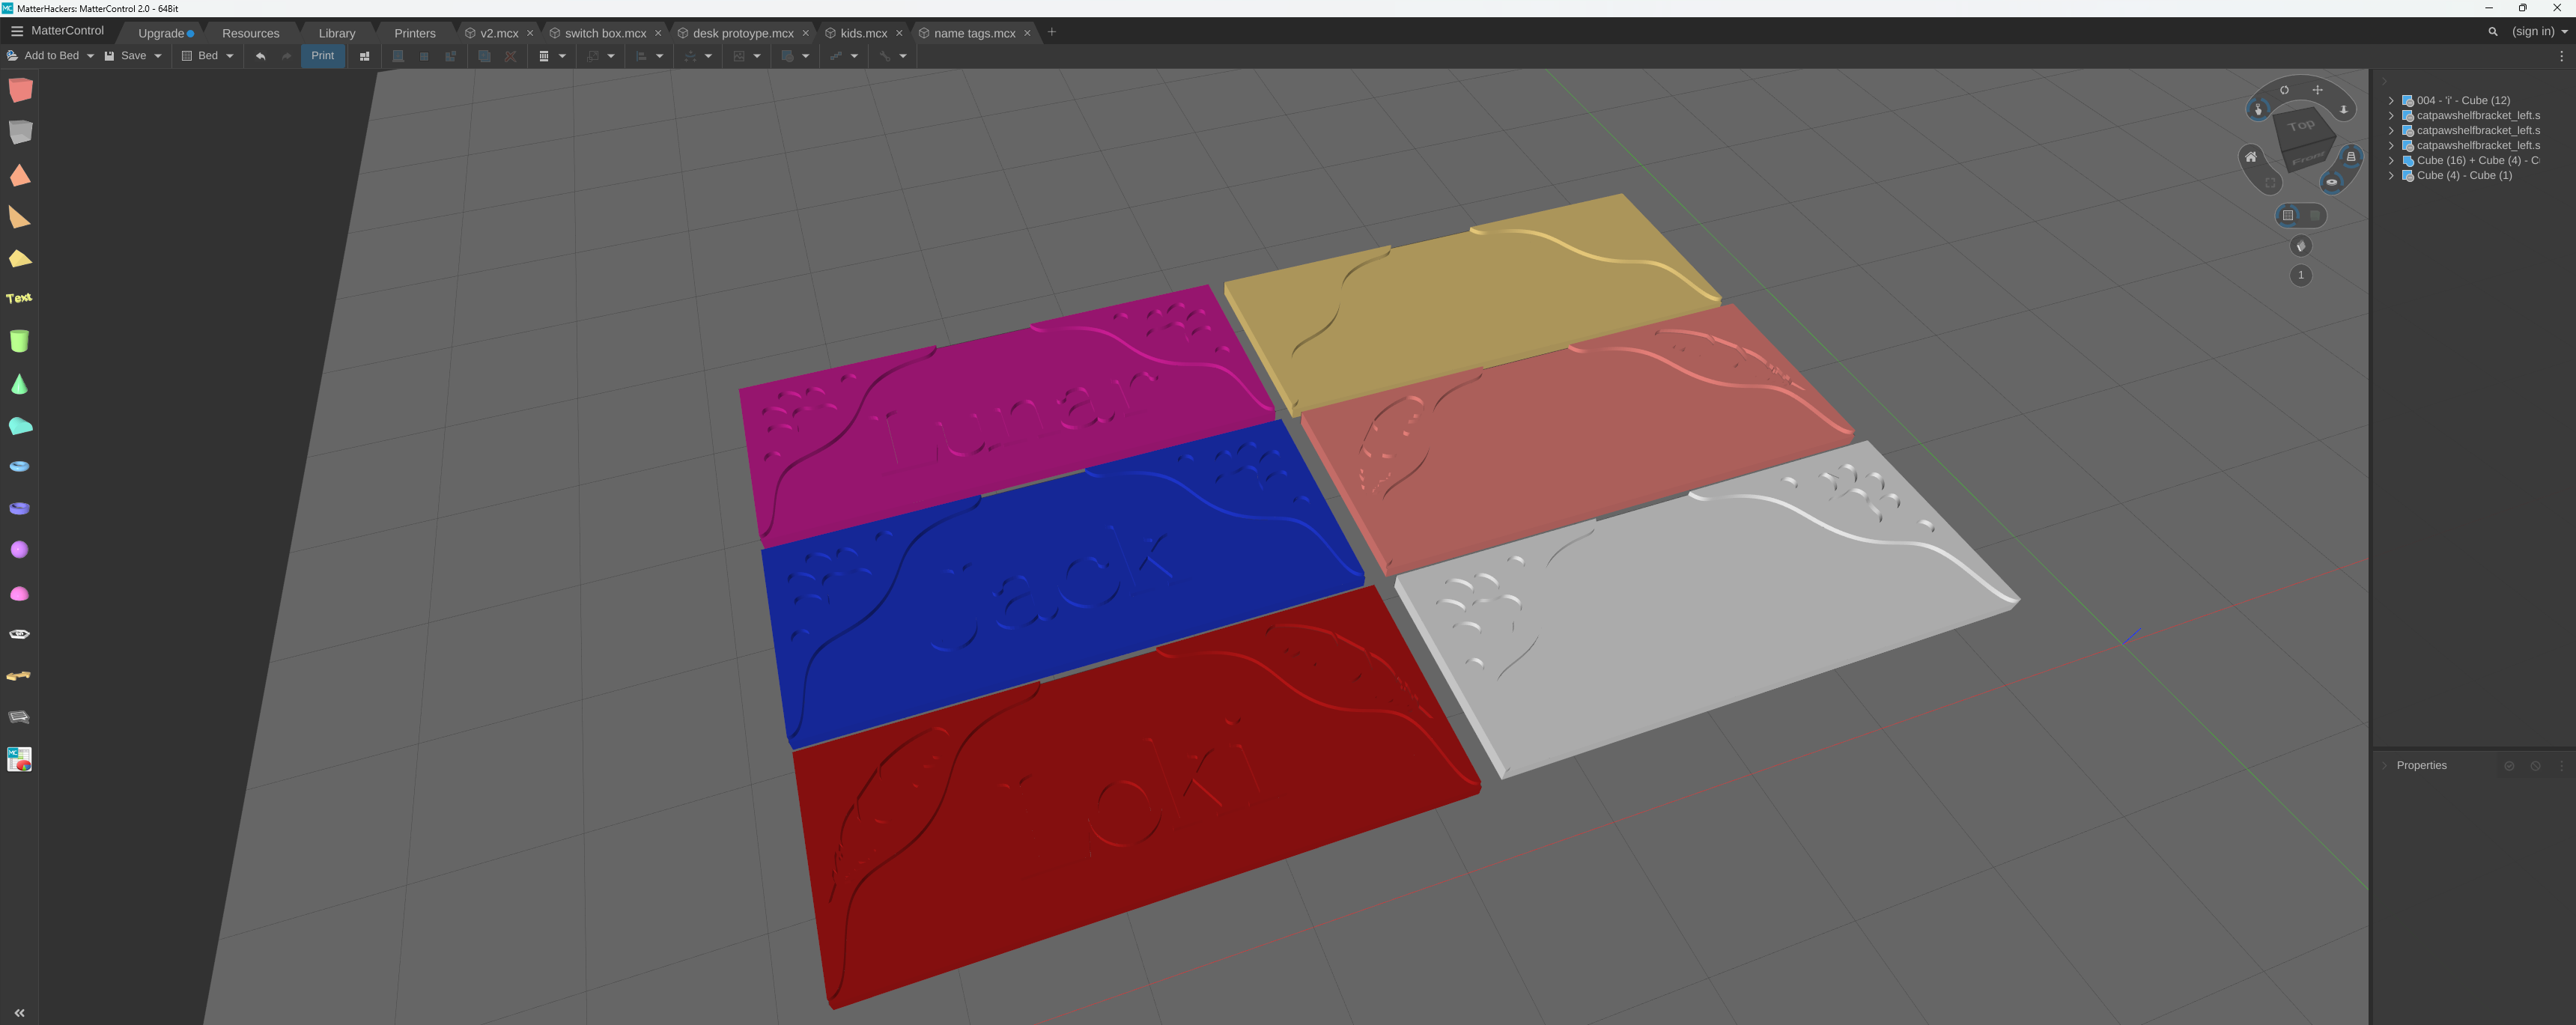
Task: Pick the yellow Text primitive tool
Action: coord(19,298)
